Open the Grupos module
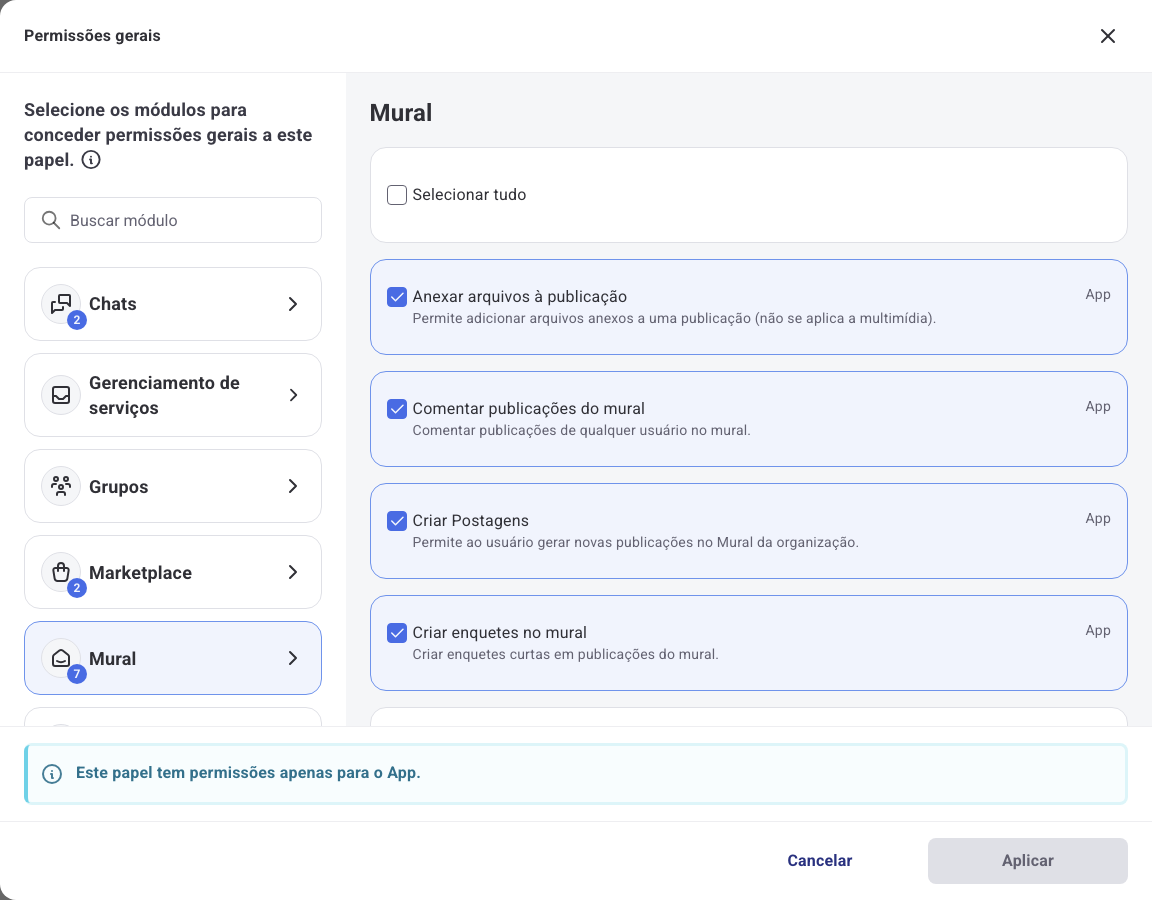The width and height of the screenshot is (1152, 900). [173, 486]
